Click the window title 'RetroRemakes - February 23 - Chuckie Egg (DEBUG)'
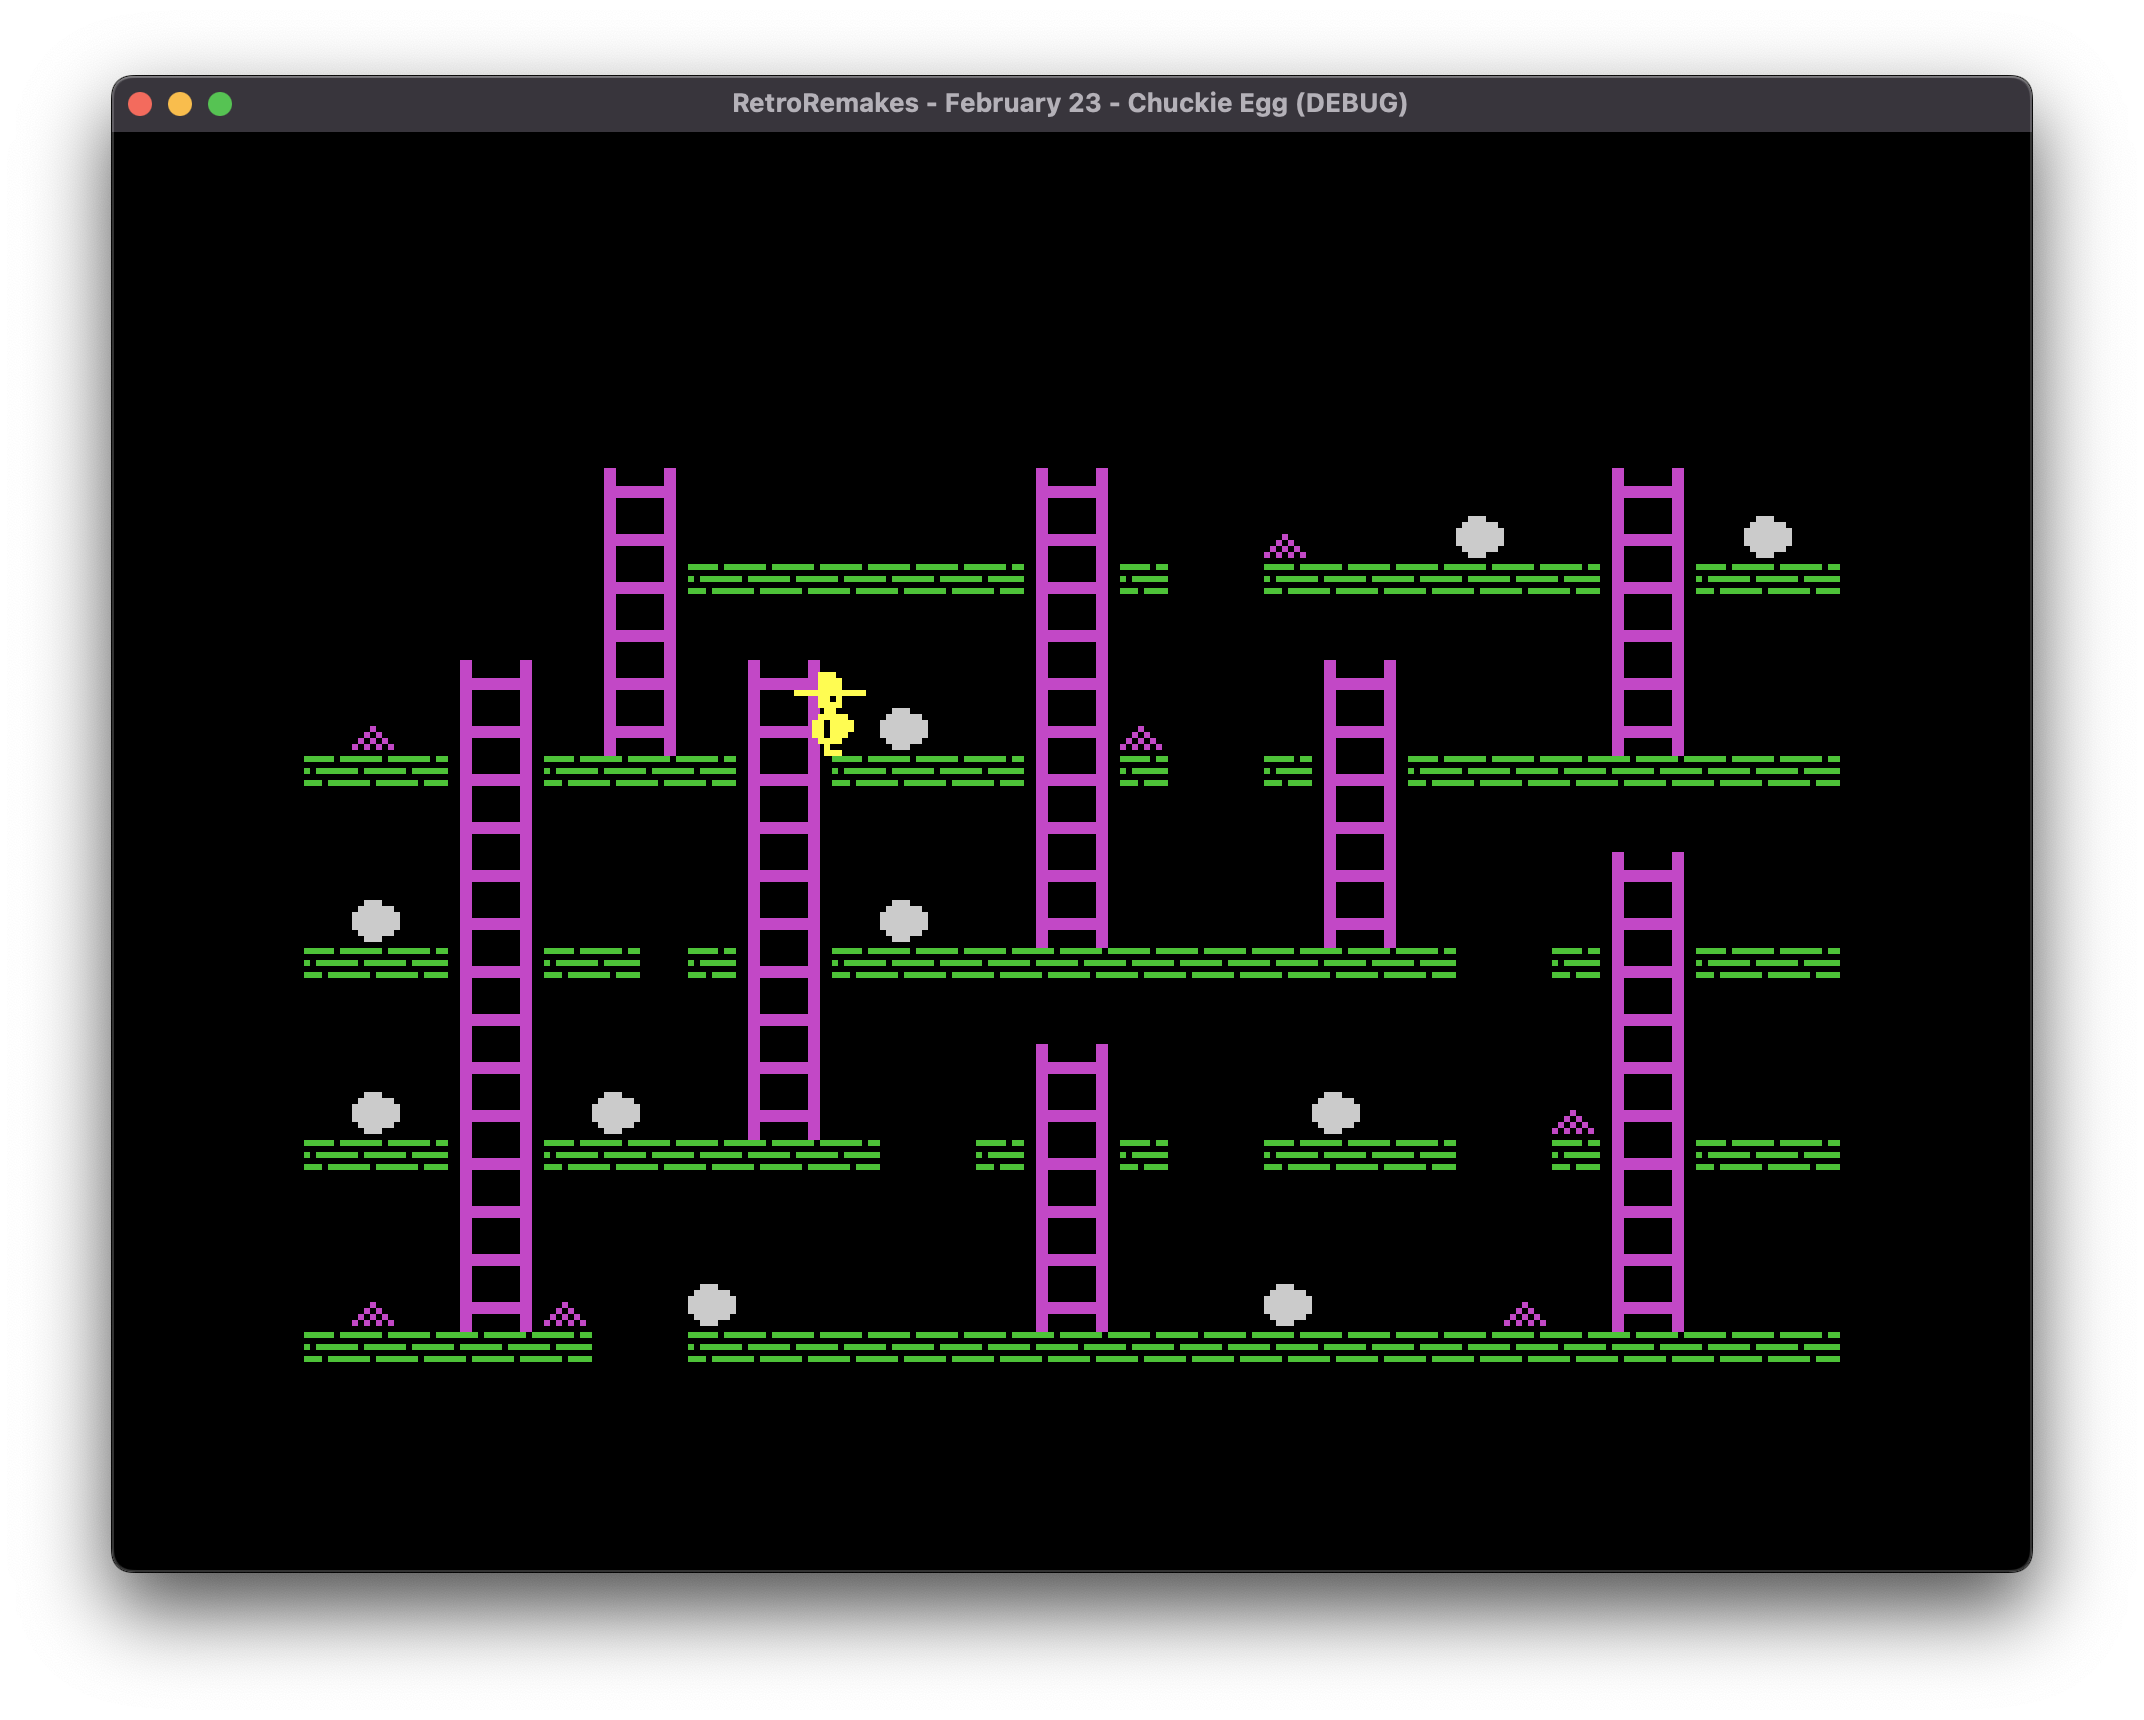This screenshot has width=2144, height=1720. pyautogui.click(x=1070, y=103)
